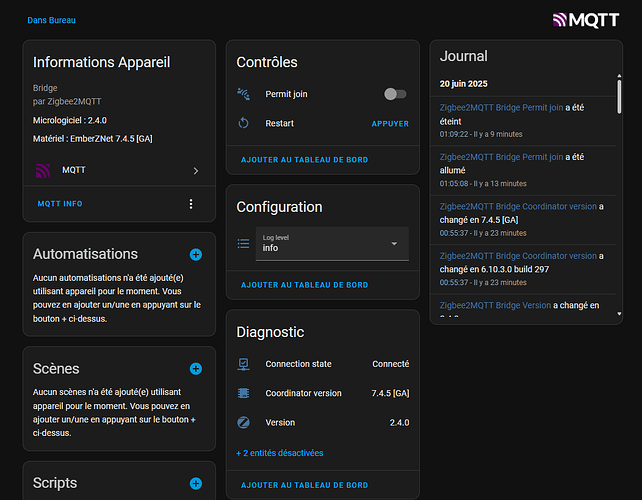Click the Micrologiciel : 2.4.0 text
Screen dimensions: 642x500
click(x=70, y=120)
